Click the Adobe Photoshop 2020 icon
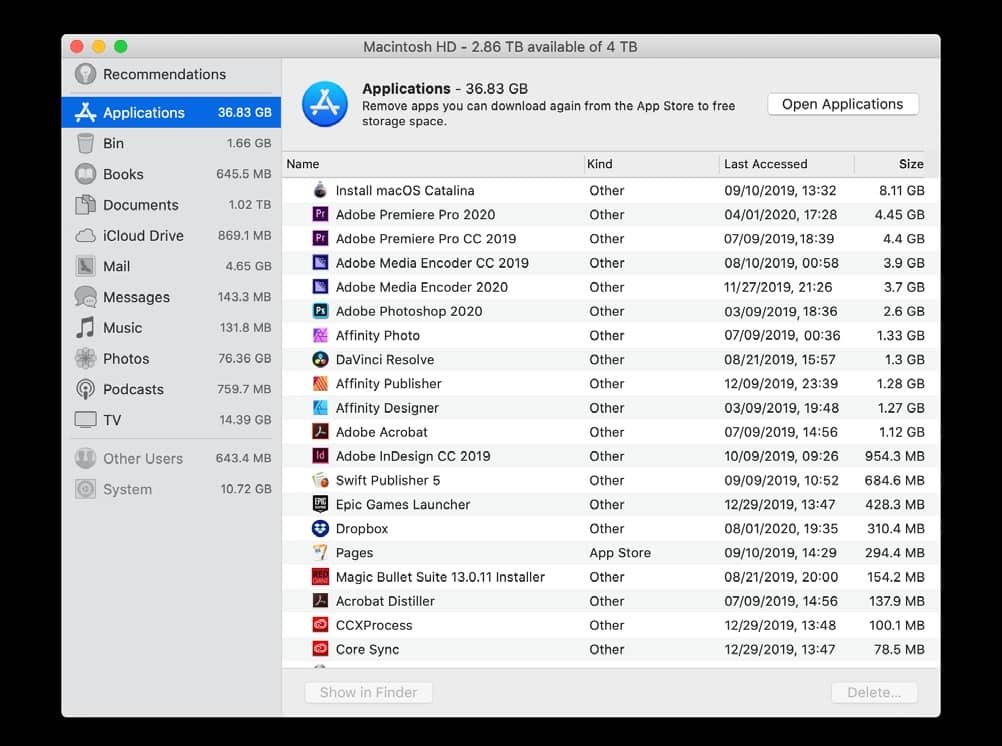The image size is (1002, 746). coord(320,311)
